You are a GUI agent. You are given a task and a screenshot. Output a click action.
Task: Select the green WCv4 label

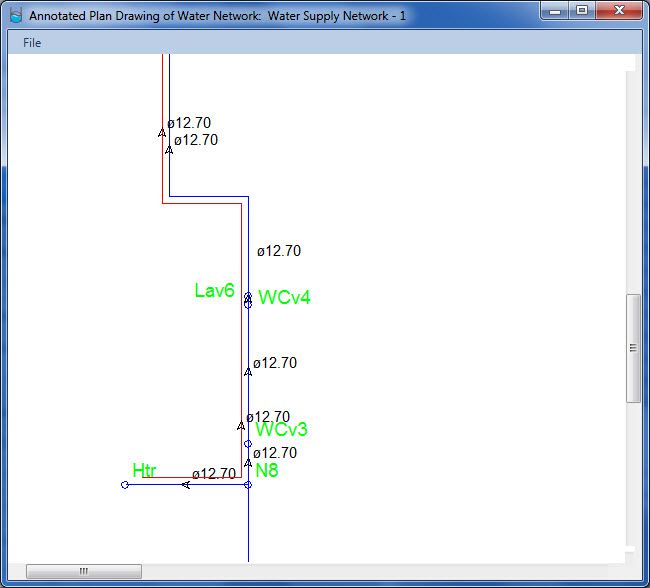[x=284, y=298]
